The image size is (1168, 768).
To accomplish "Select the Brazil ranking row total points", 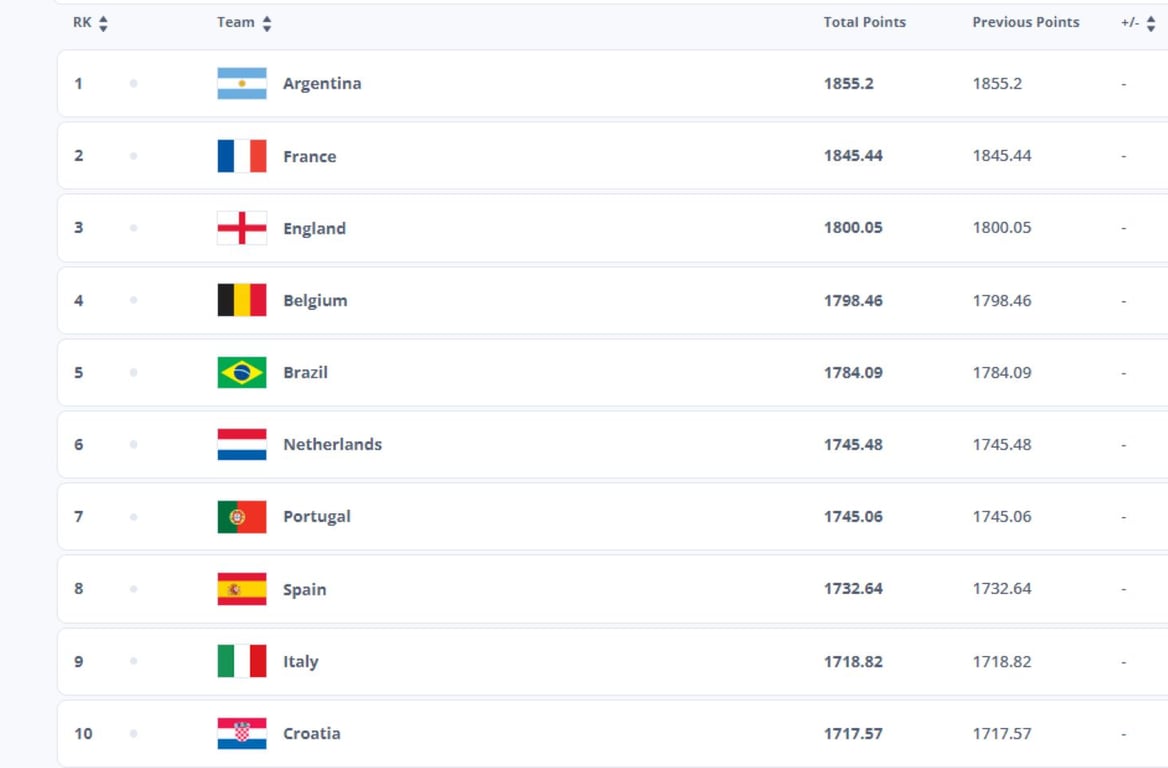I will (x=853, y=372).
